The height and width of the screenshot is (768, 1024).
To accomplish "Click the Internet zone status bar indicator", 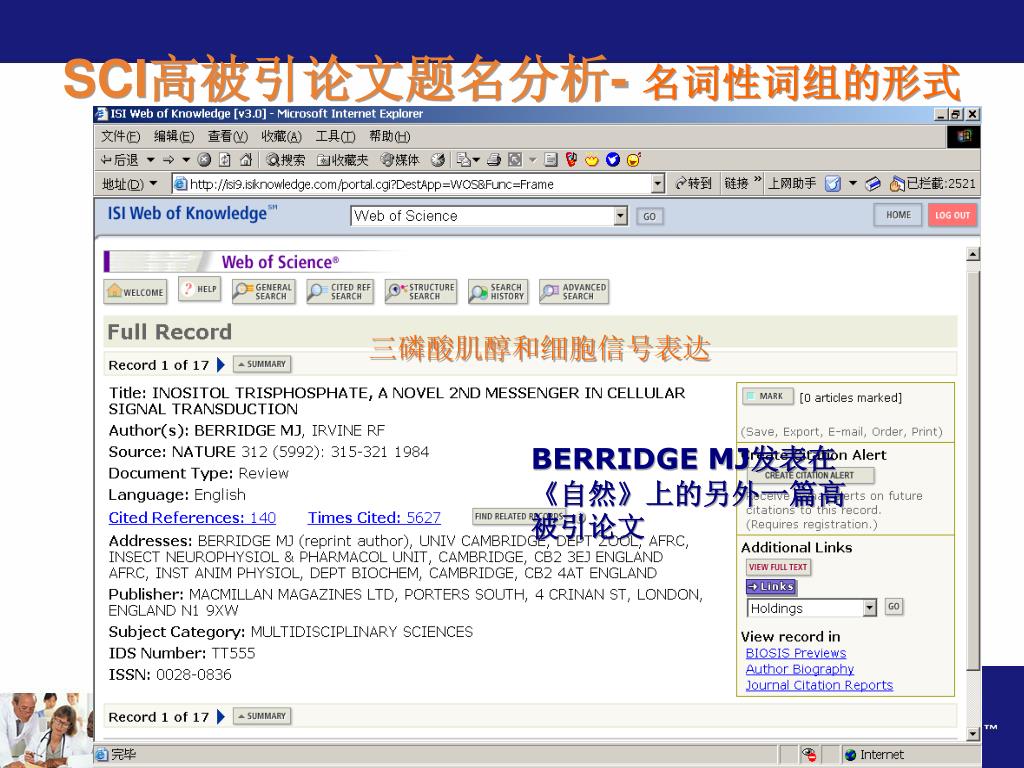I will [x=874, y=755].
